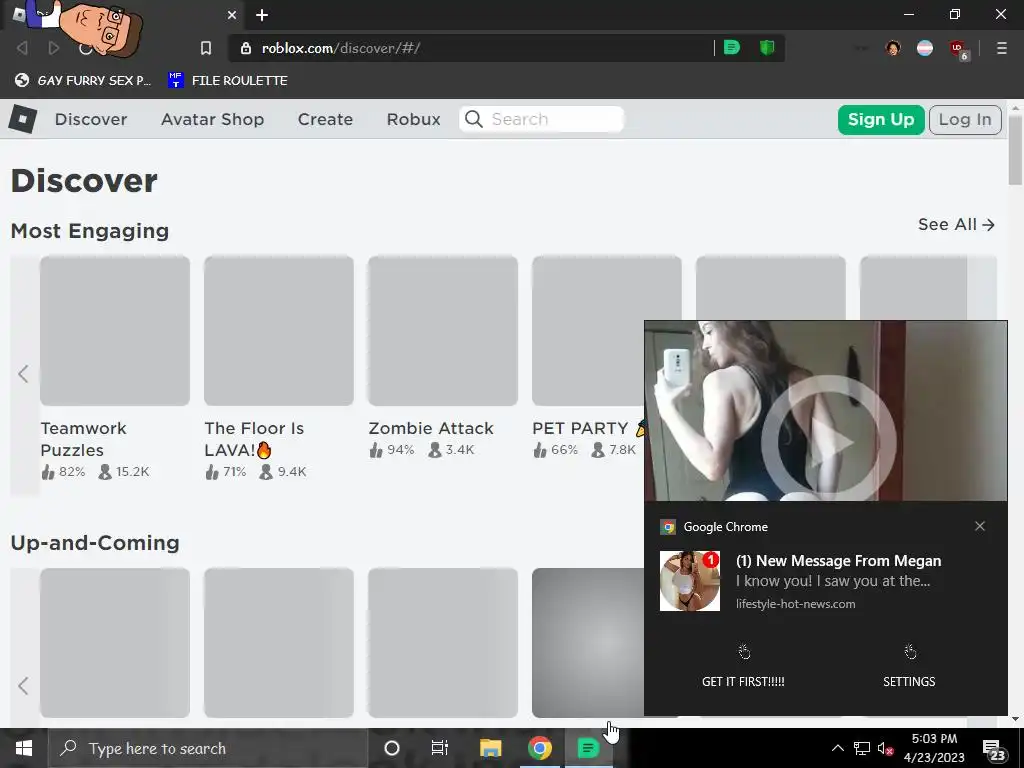Image resolution: width=1024 pixels, height=768 pixels.
Task: Close the Google Chrome notification
Action: 980,526
